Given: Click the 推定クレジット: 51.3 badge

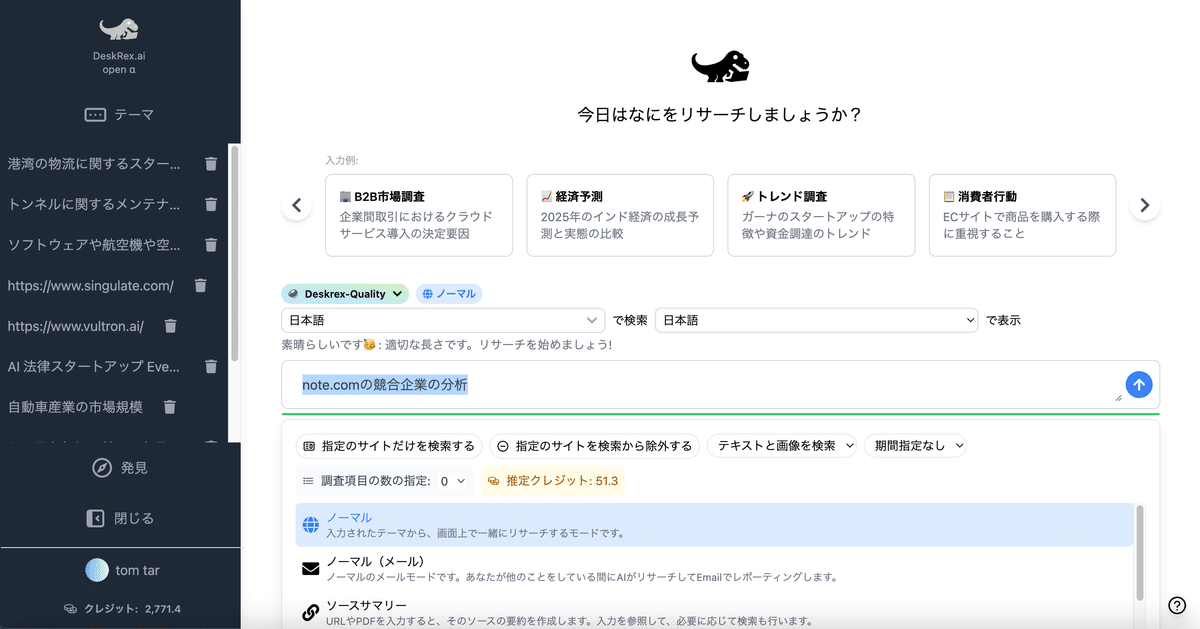Looking at the screenshot, I should coord(553,481).
